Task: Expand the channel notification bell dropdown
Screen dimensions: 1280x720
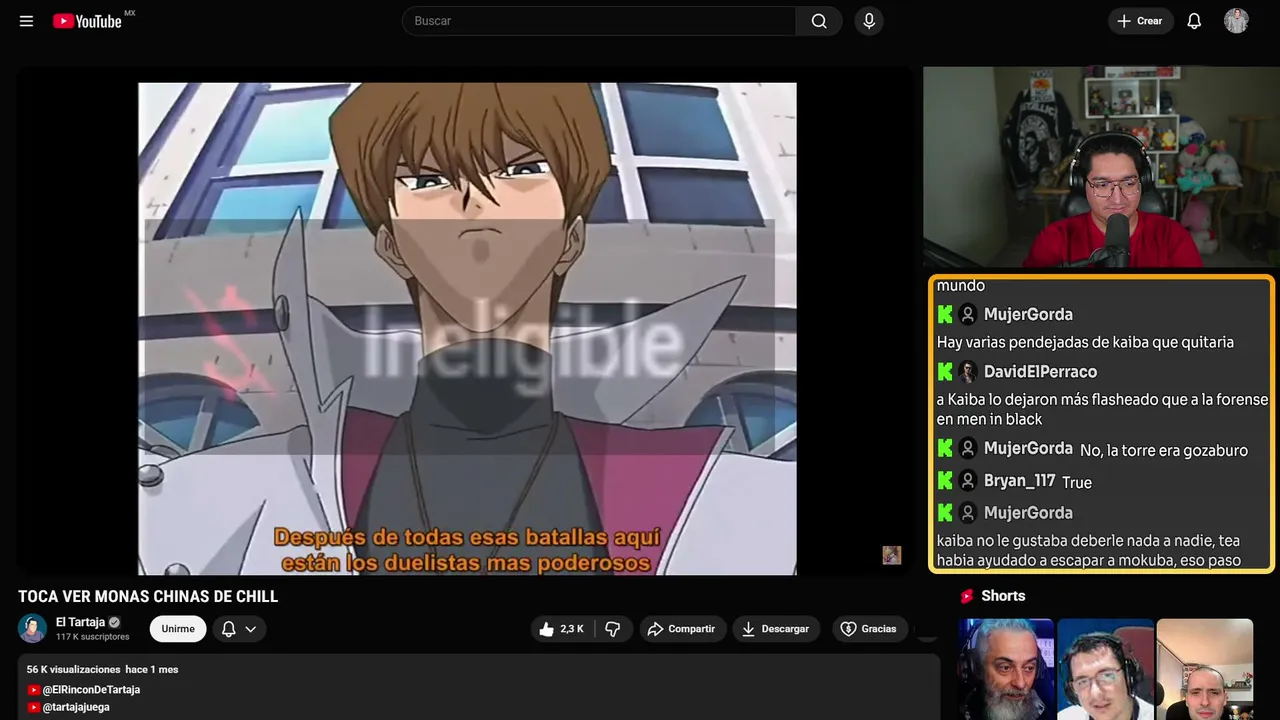Action: tap(239, 629)
